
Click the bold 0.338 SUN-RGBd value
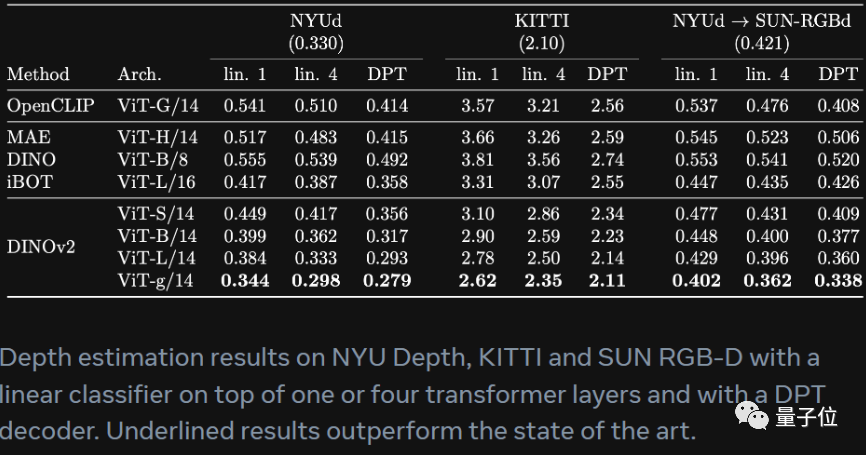[x=838, y=280]
